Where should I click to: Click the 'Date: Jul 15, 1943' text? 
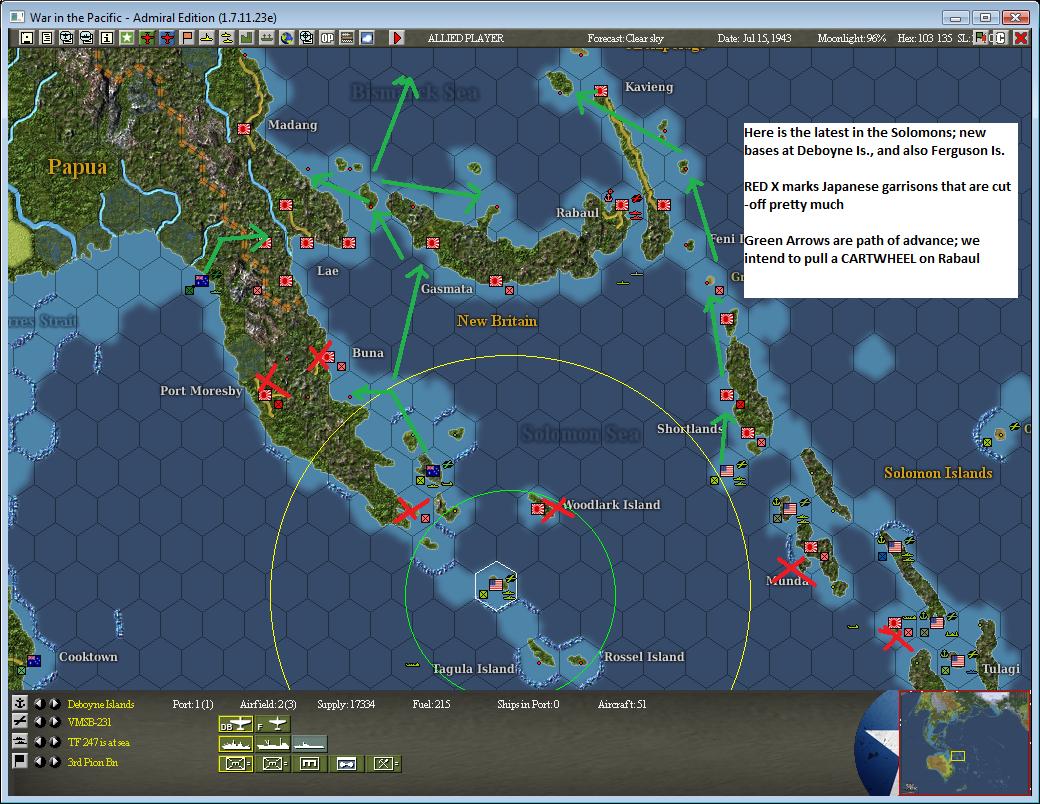click(x=754, y=38)
